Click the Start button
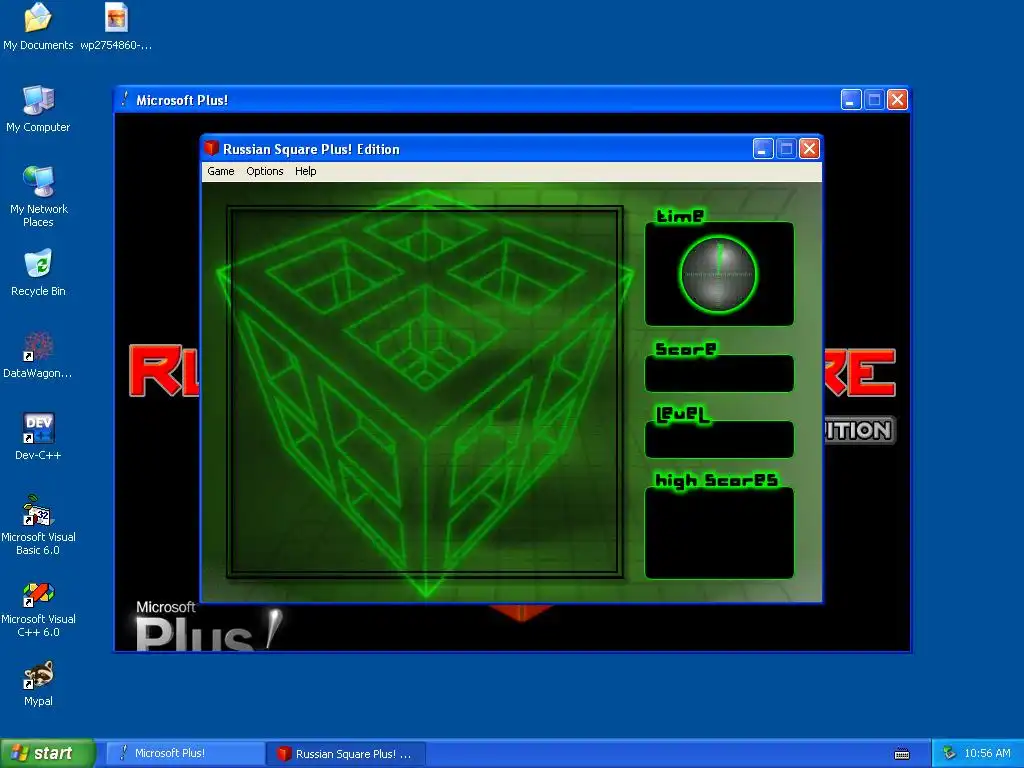Viewport: 1024px width, 768px height. click(47, 753)
